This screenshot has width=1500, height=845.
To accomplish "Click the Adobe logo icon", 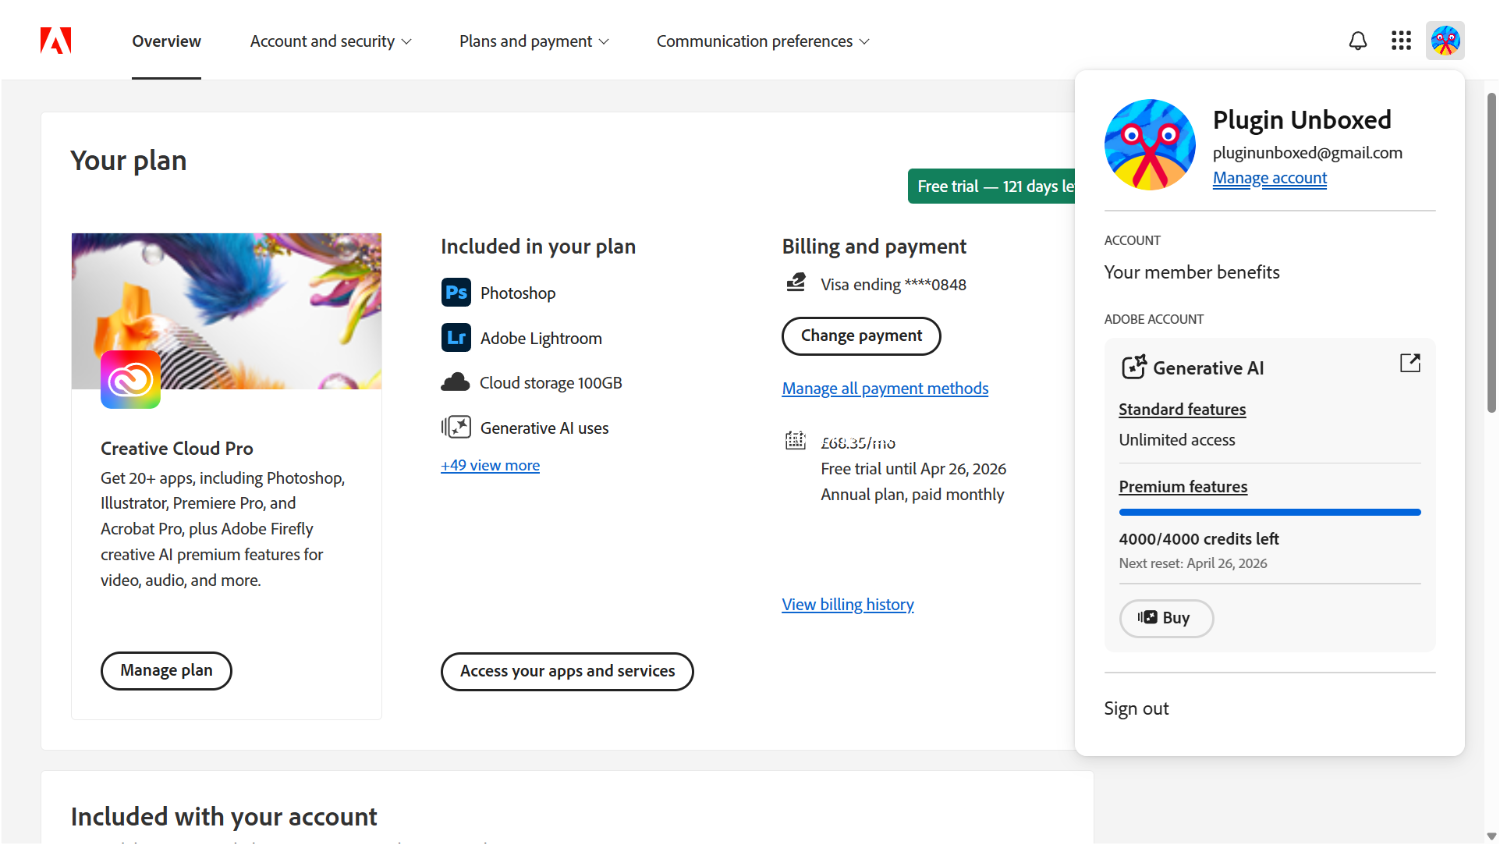I will pos(55,40).
